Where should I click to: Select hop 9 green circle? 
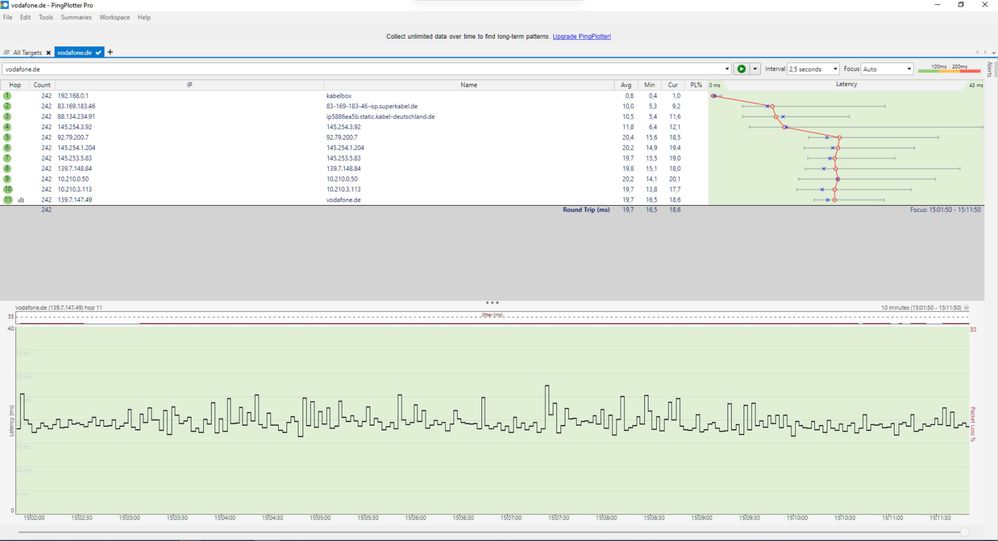coord(8,179)
